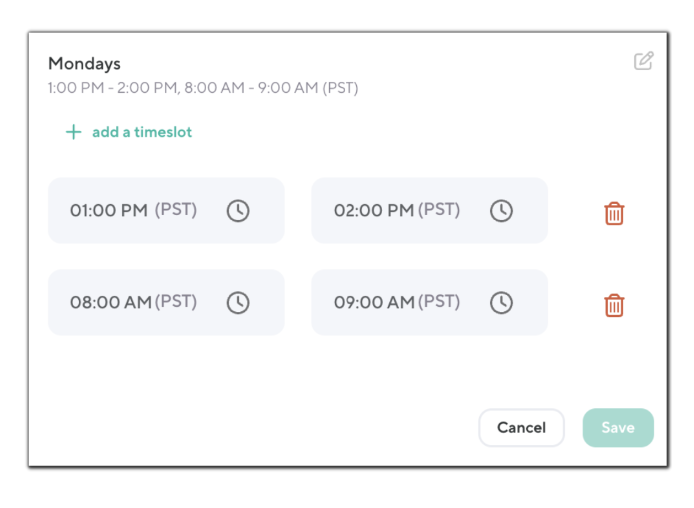Click the plus icon to add timeslot
Viewport: 694px width, 508px height.
pos(73,132)
